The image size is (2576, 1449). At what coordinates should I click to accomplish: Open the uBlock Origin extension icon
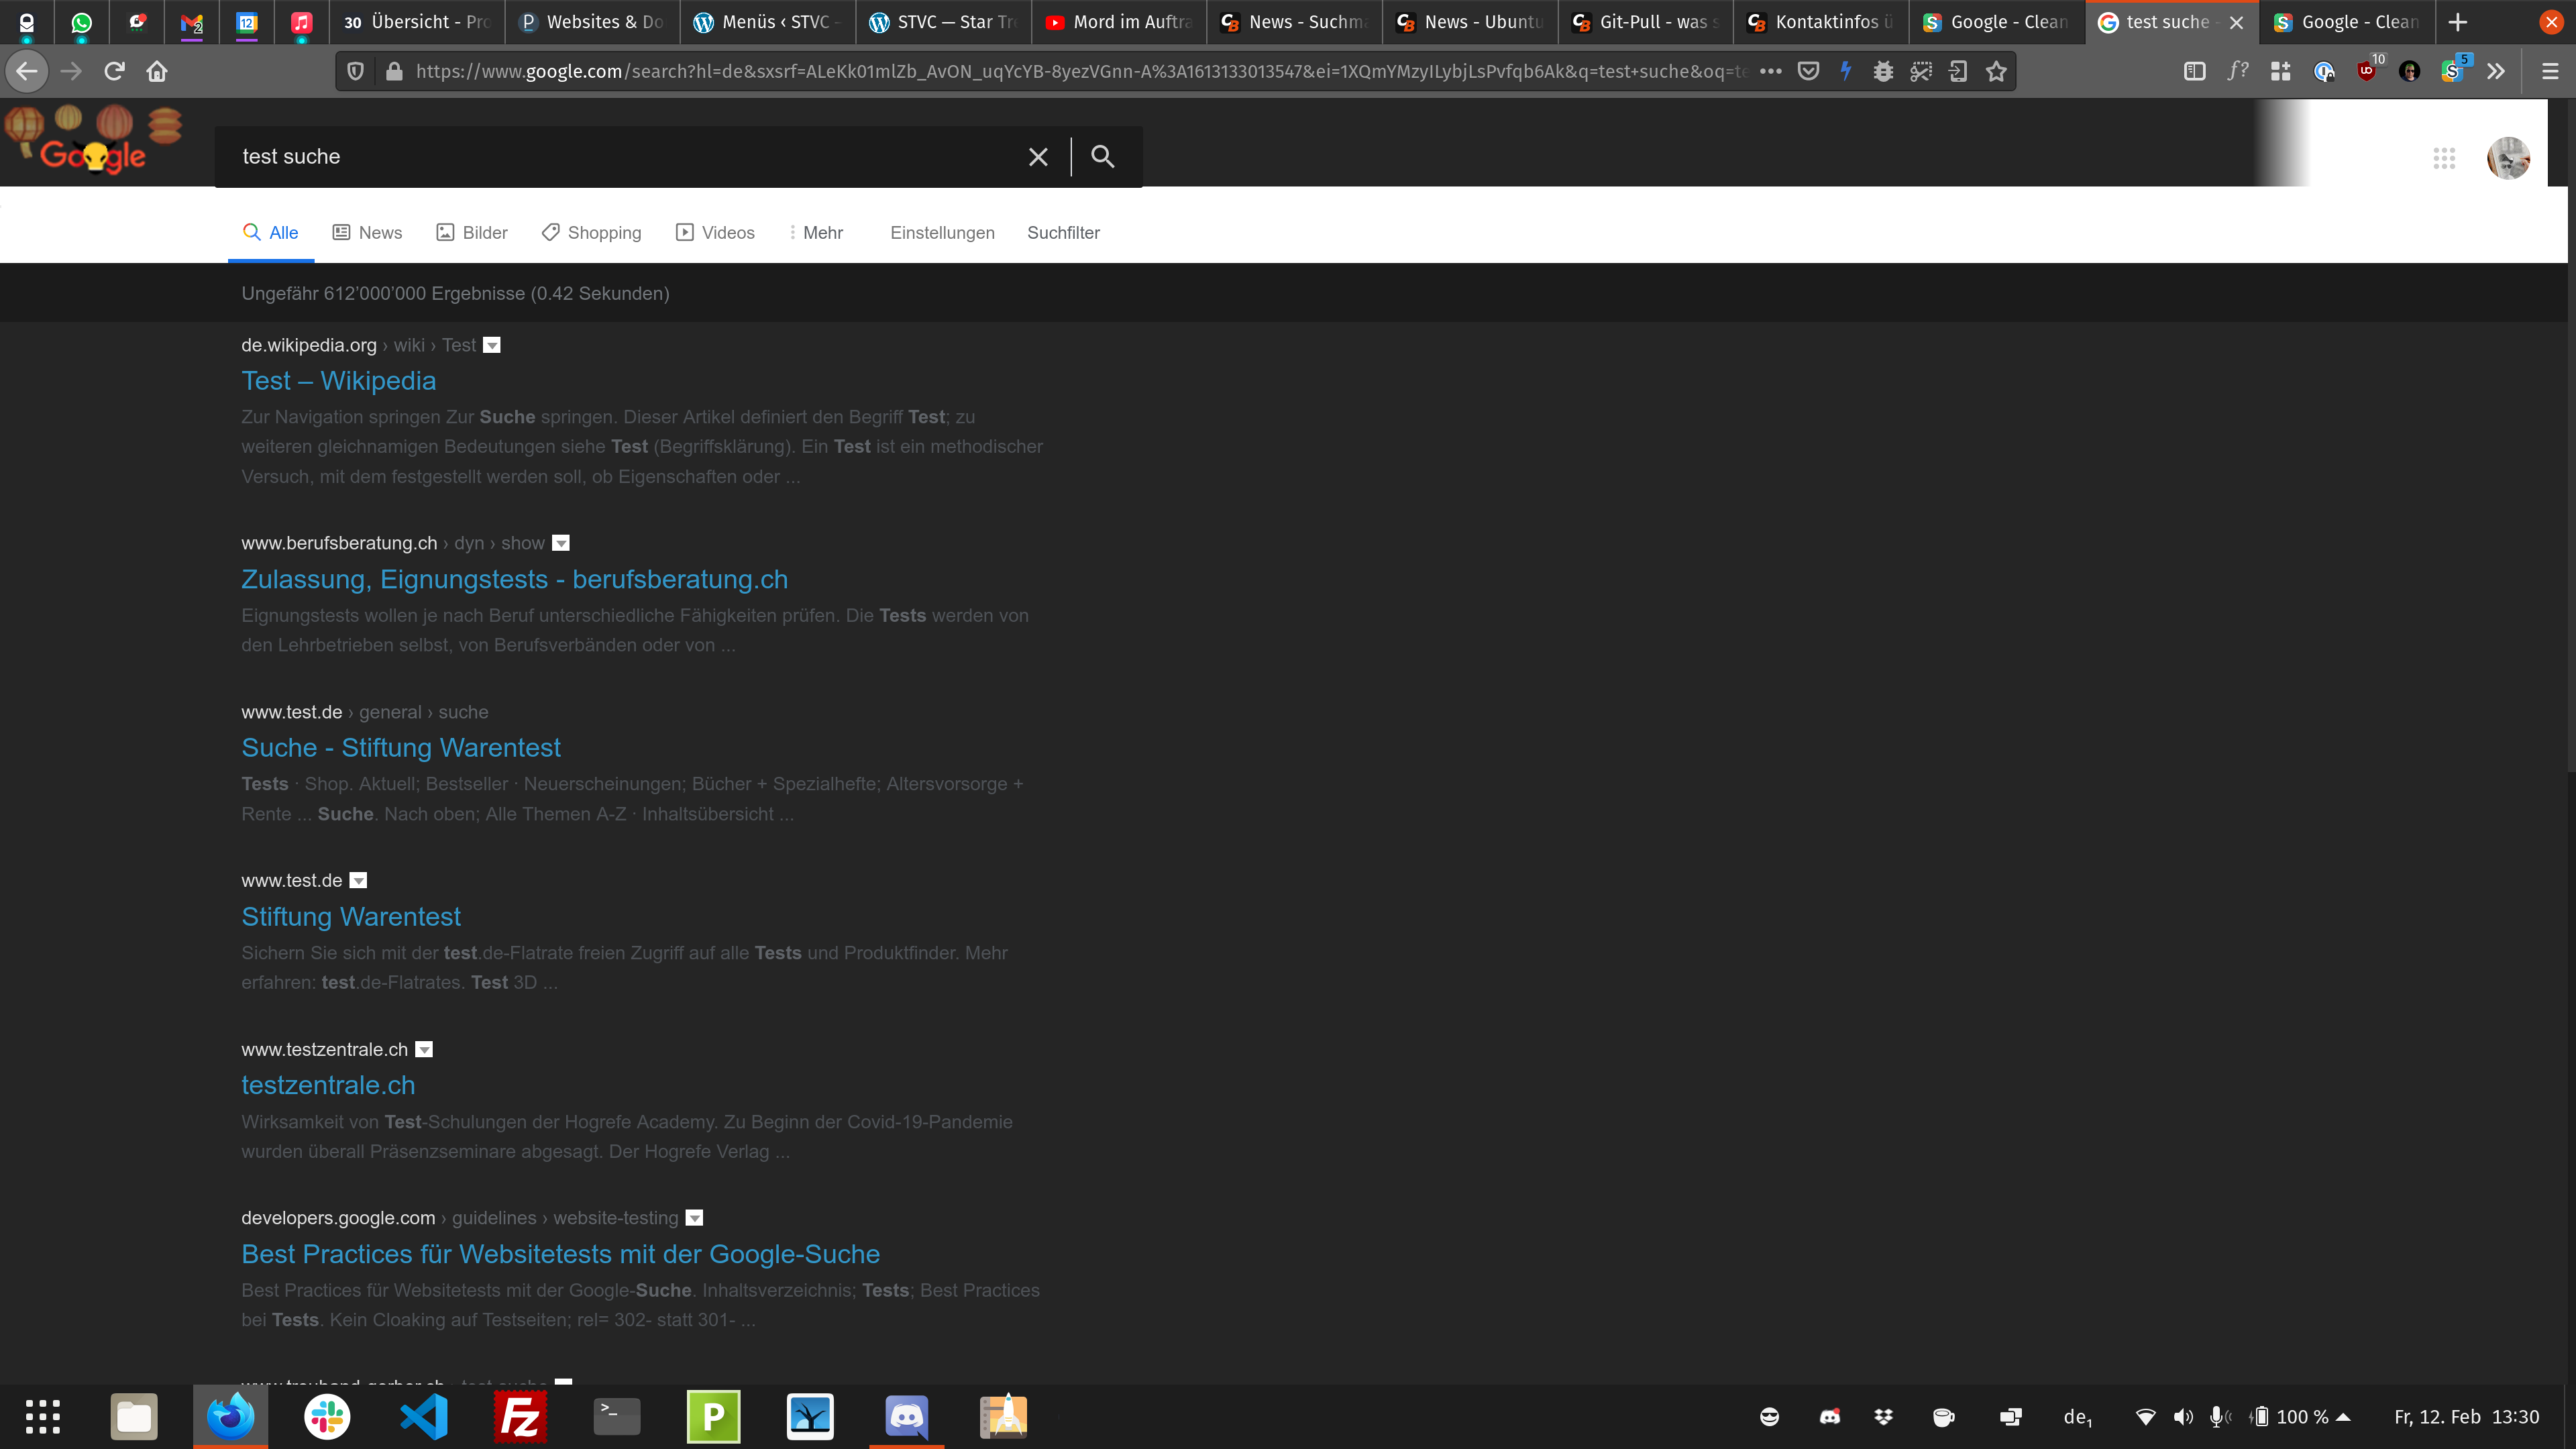click(2366, 71)
